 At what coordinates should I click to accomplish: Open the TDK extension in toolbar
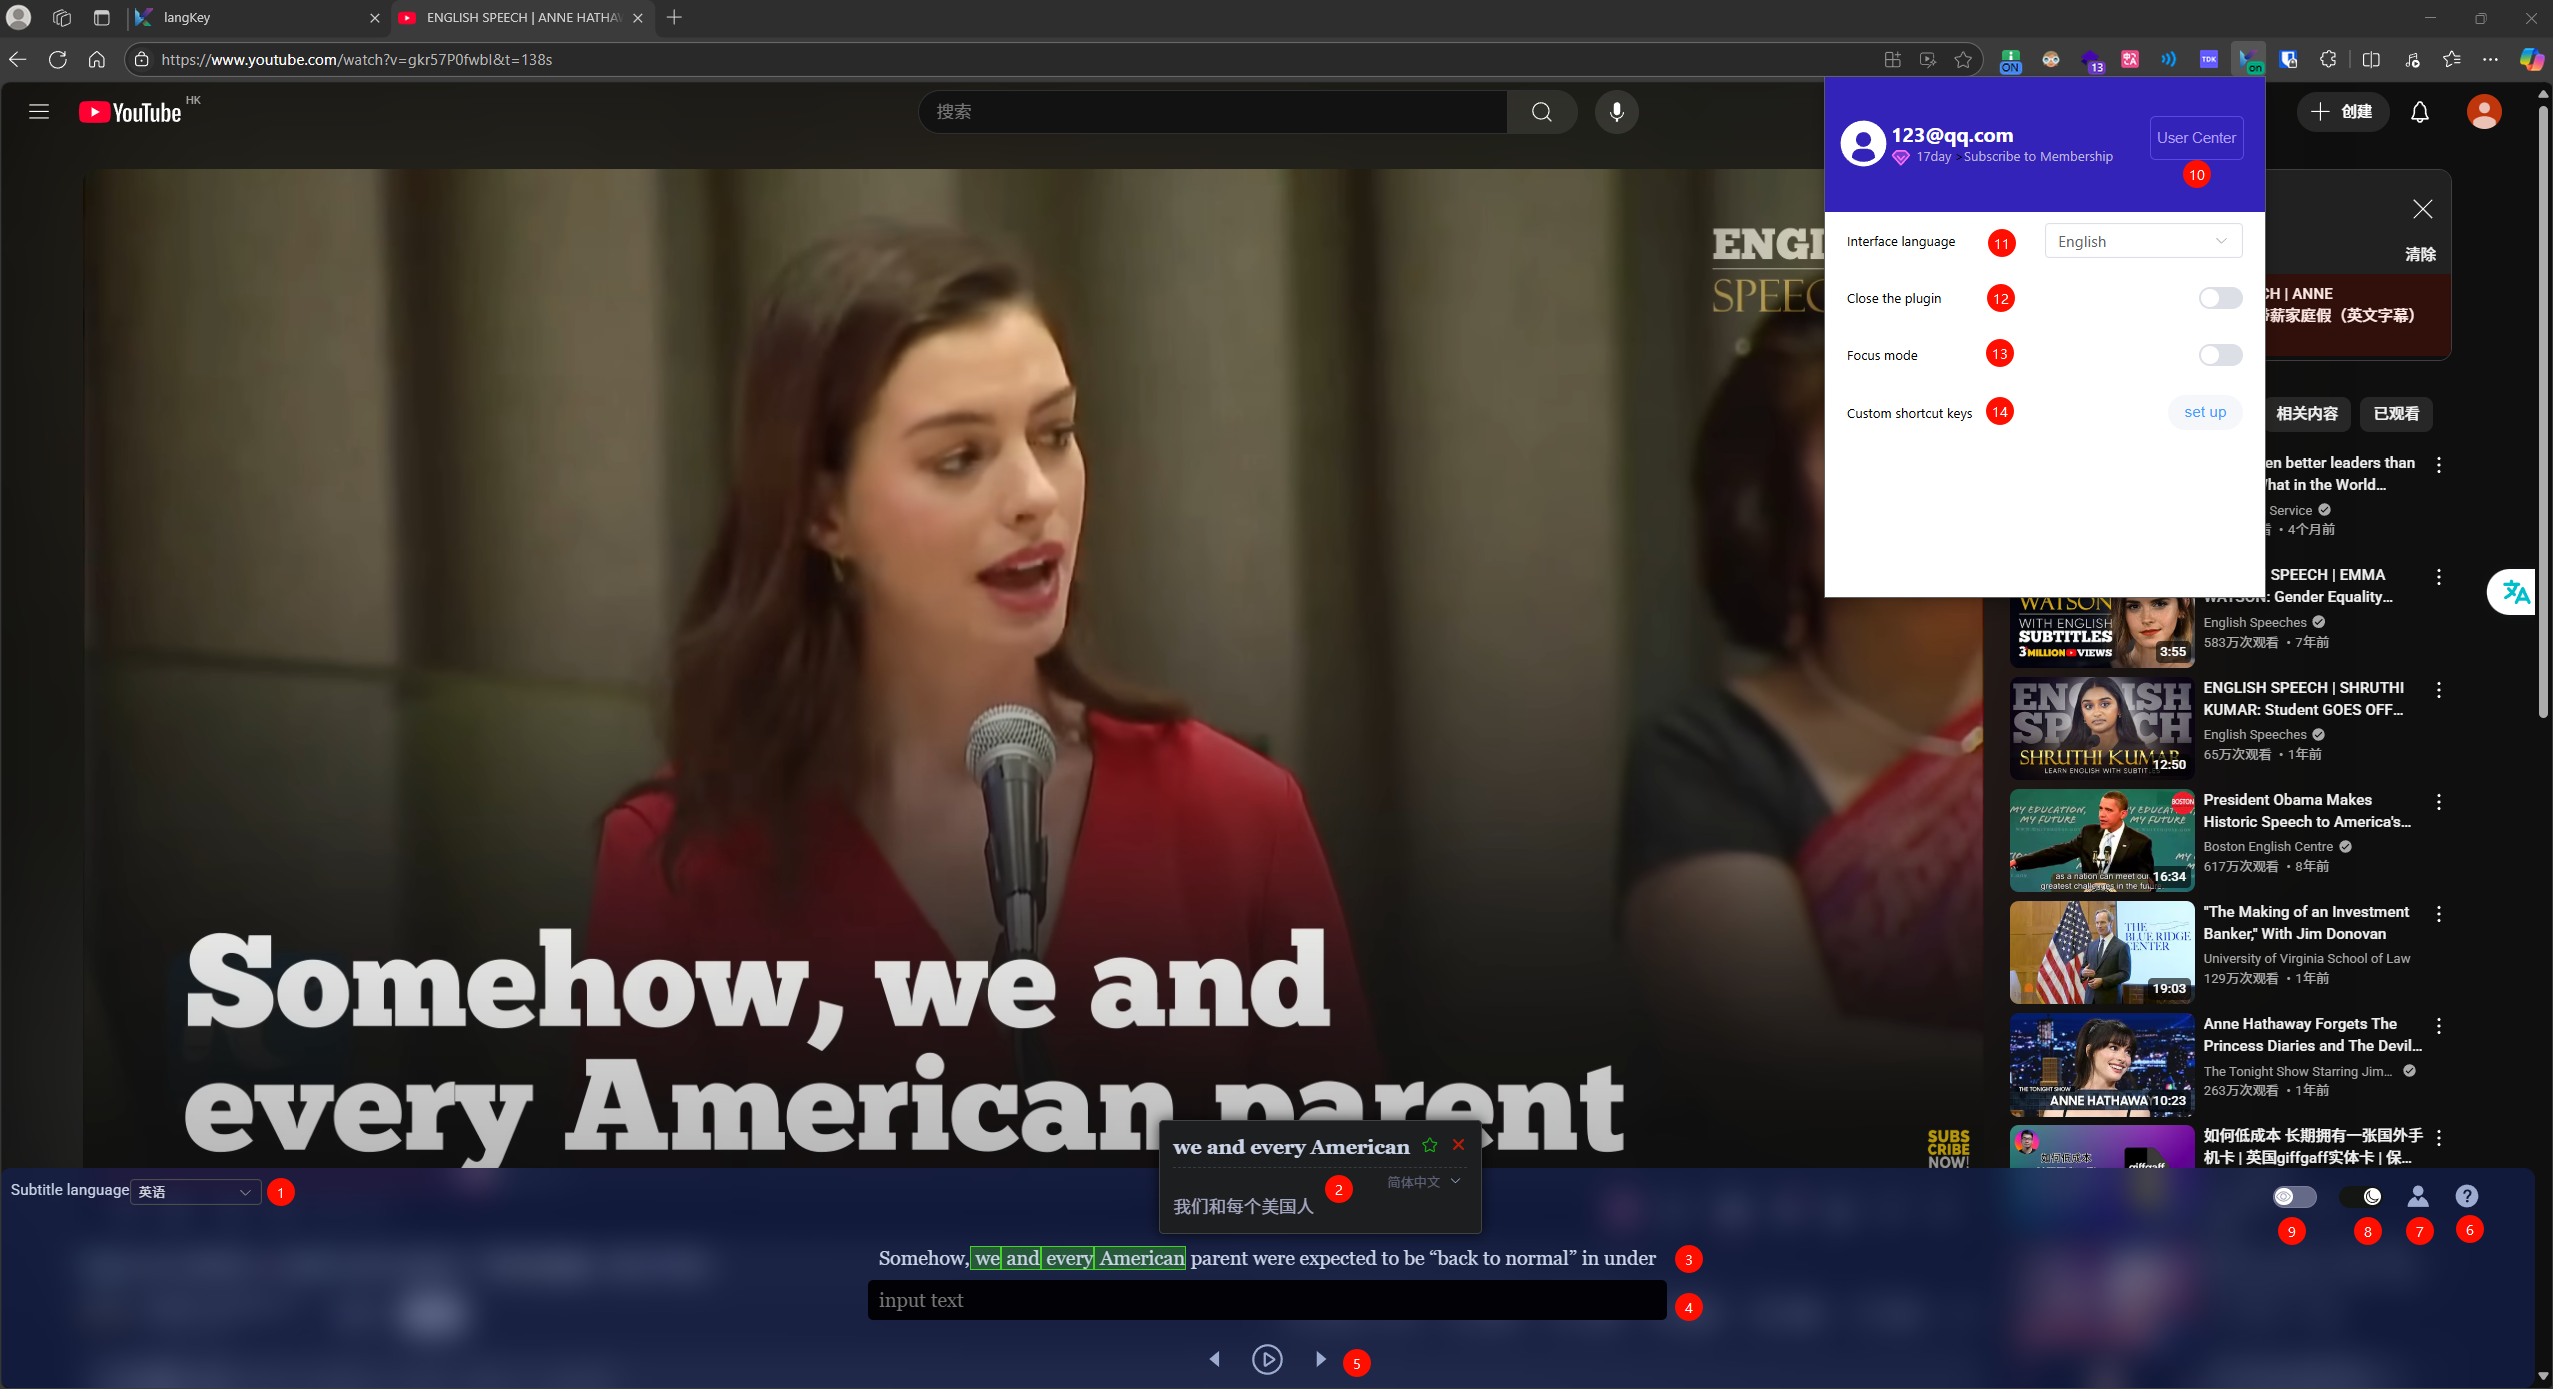point(2209,60)
